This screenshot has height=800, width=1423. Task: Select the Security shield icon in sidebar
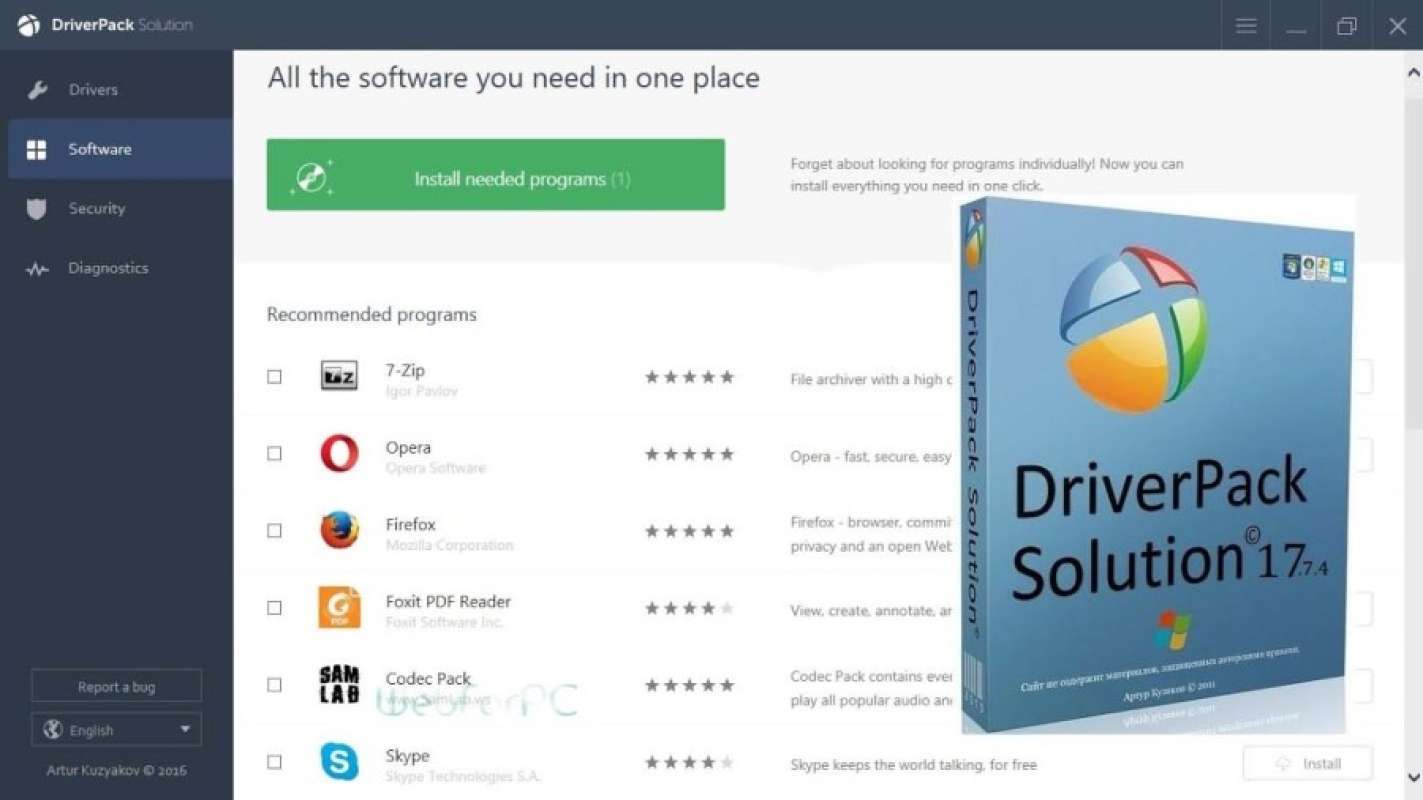(37, 208)
